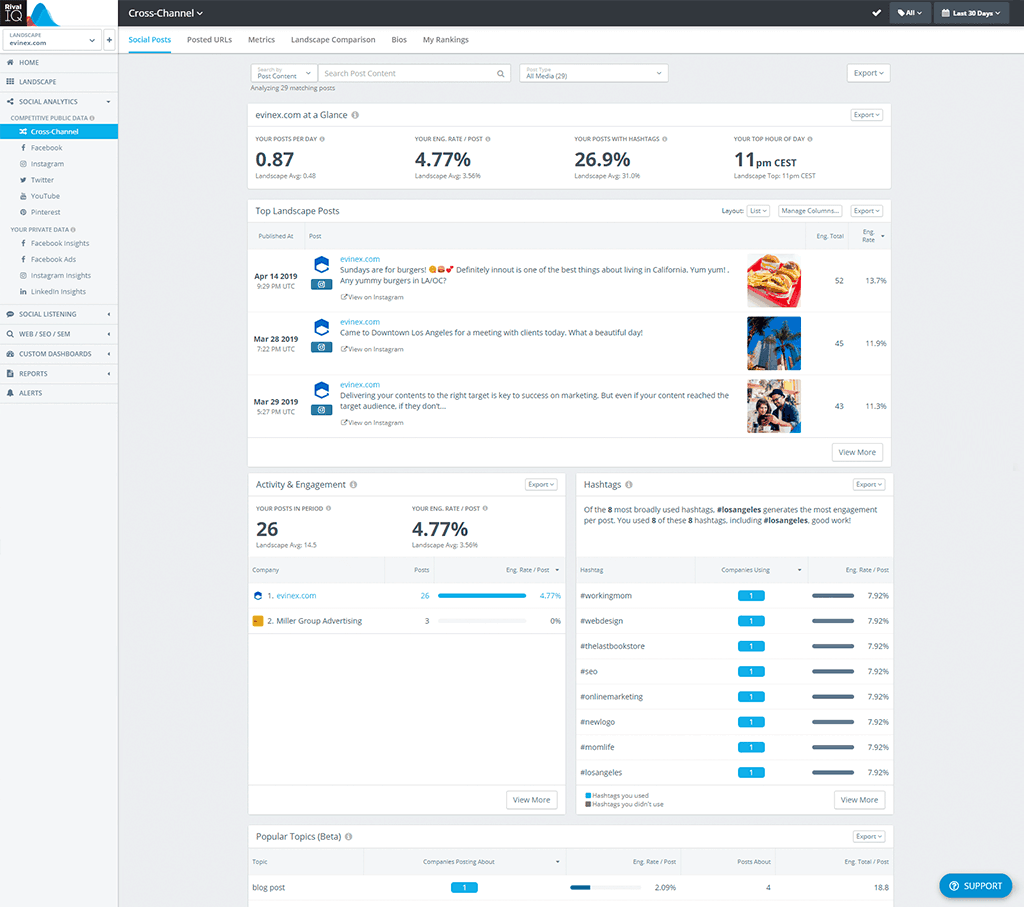This screenshot has width=1024, height=907.
Task: Show info for Your Posts Per Day
Action: [x=322, y=139]
